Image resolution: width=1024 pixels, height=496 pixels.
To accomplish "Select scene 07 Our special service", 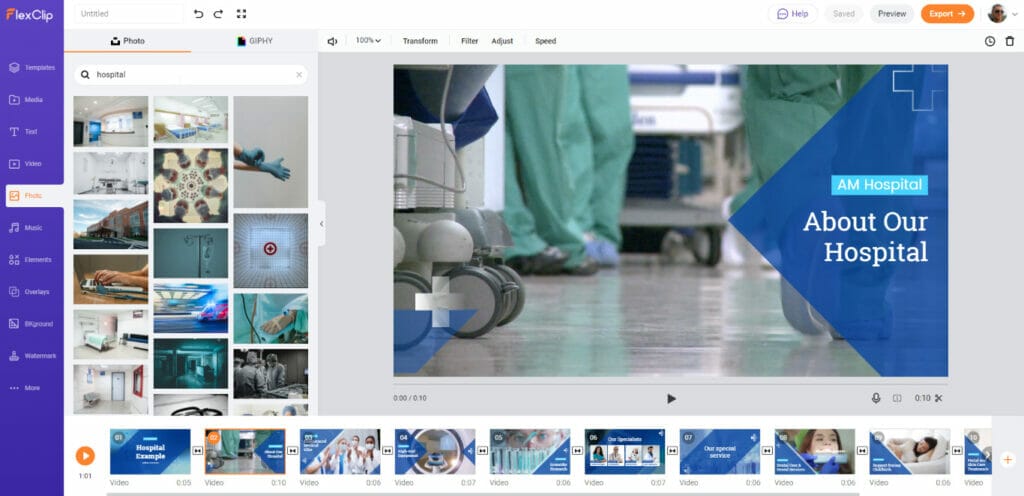I will (720, 452).
